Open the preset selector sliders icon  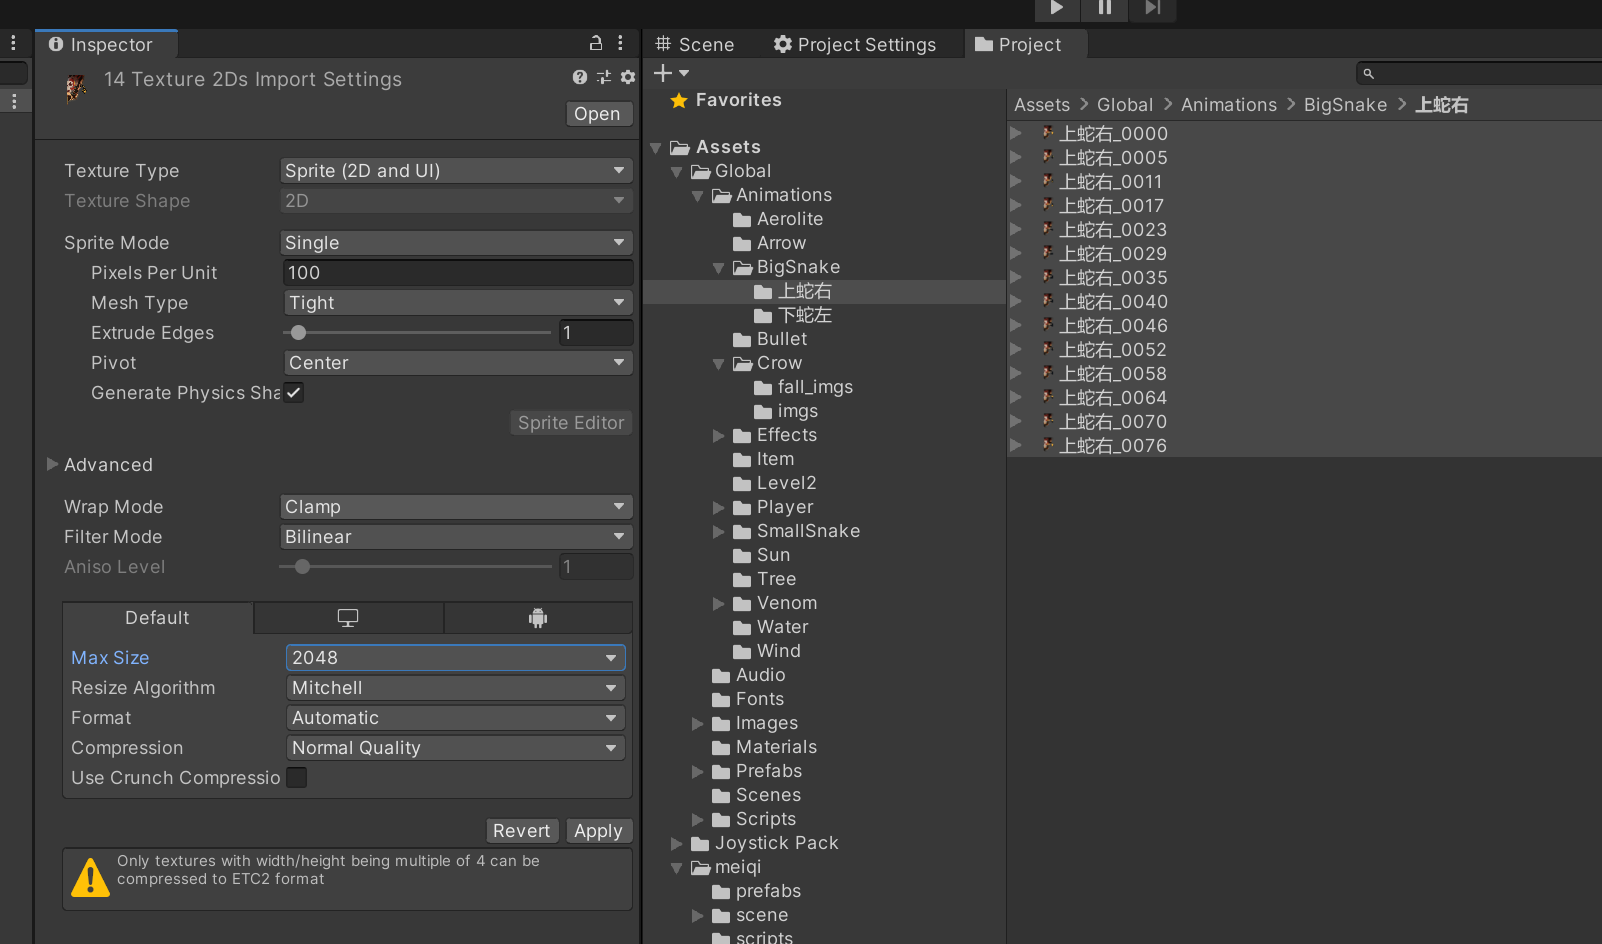604,77
